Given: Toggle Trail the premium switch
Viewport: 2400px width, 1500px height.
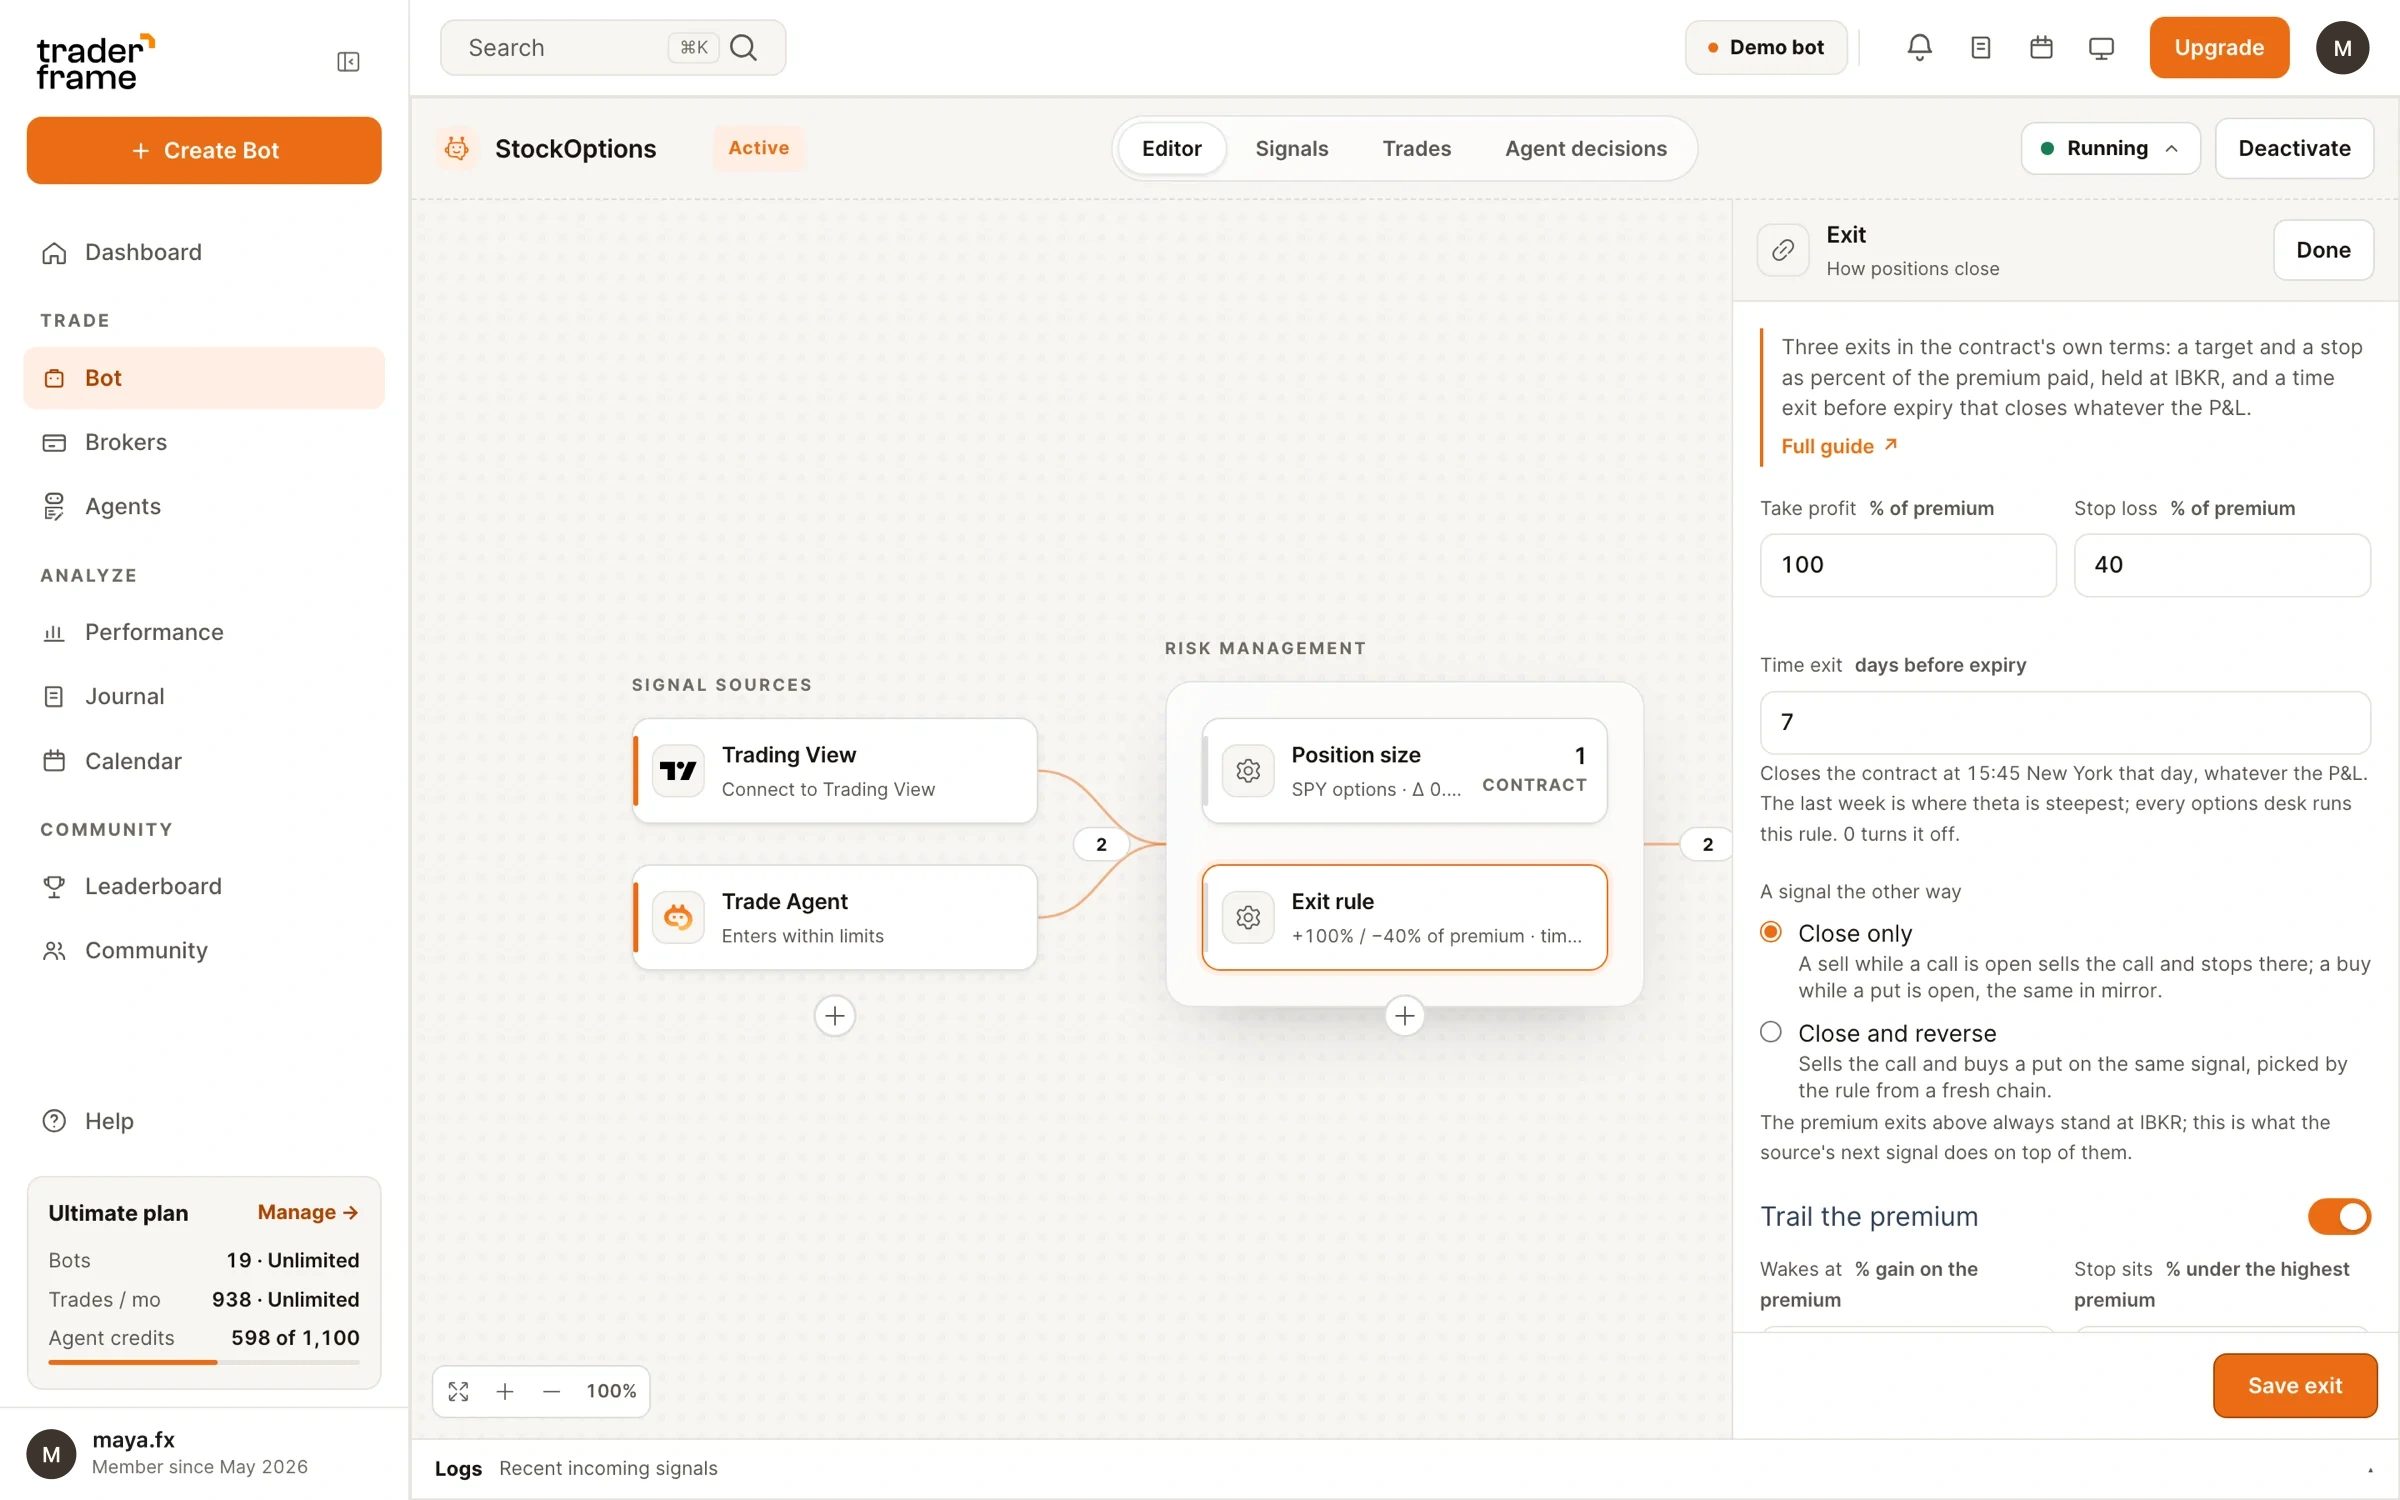Looking at the screenshot, I should click(2339, 1216).
